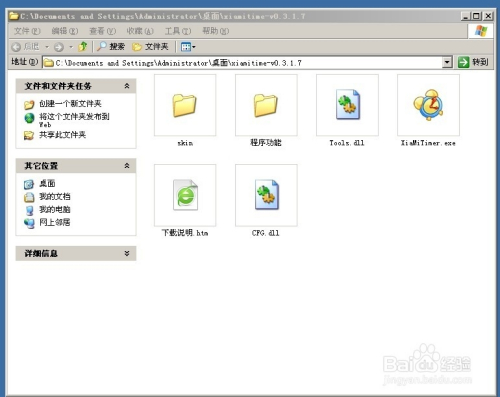
Task: Go to 网上邻居 via link
Action: pos(55,222)
